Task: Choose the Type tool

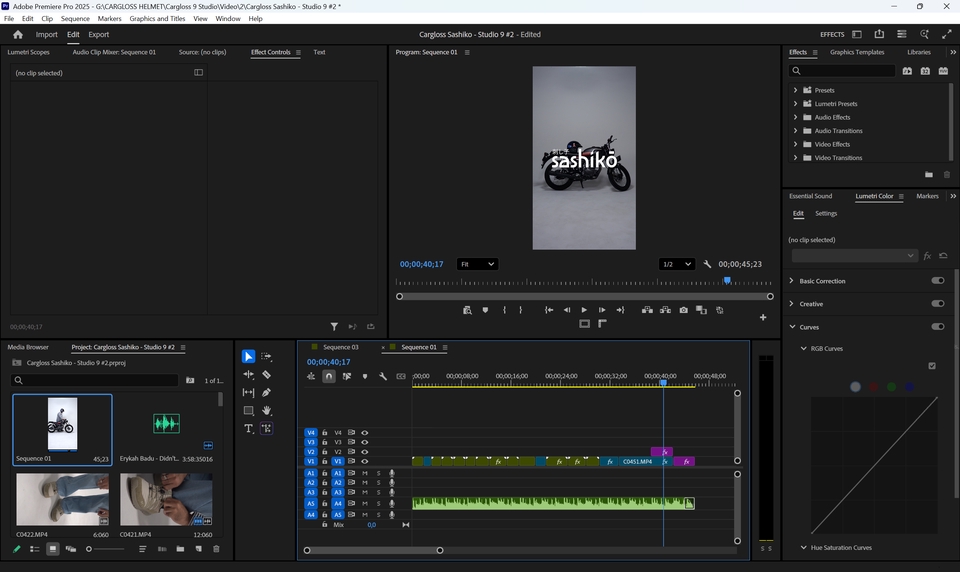Action: coord(249,428)
